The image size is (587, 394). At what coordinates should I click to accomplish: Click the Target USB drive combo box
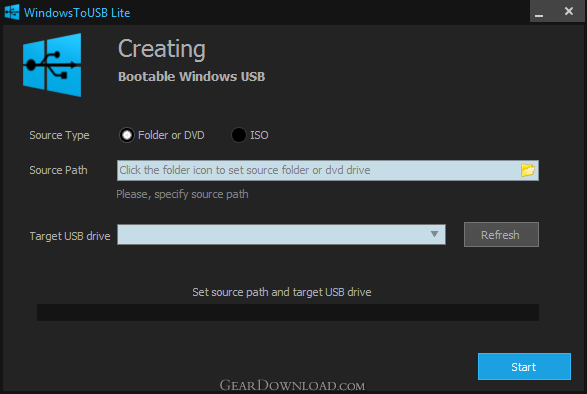(281, 234)
